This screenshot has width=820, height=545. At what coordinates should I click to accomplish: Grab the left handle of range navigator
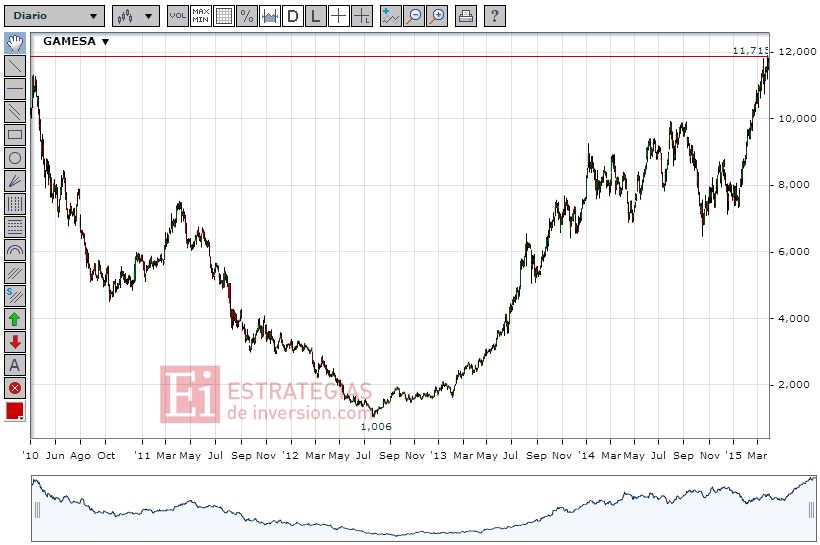pyautogui.click(x=37, y=509)
